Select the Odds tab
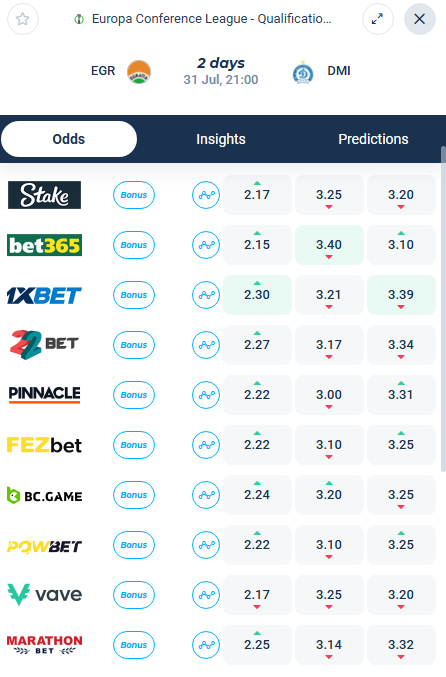 click(69, 139)
